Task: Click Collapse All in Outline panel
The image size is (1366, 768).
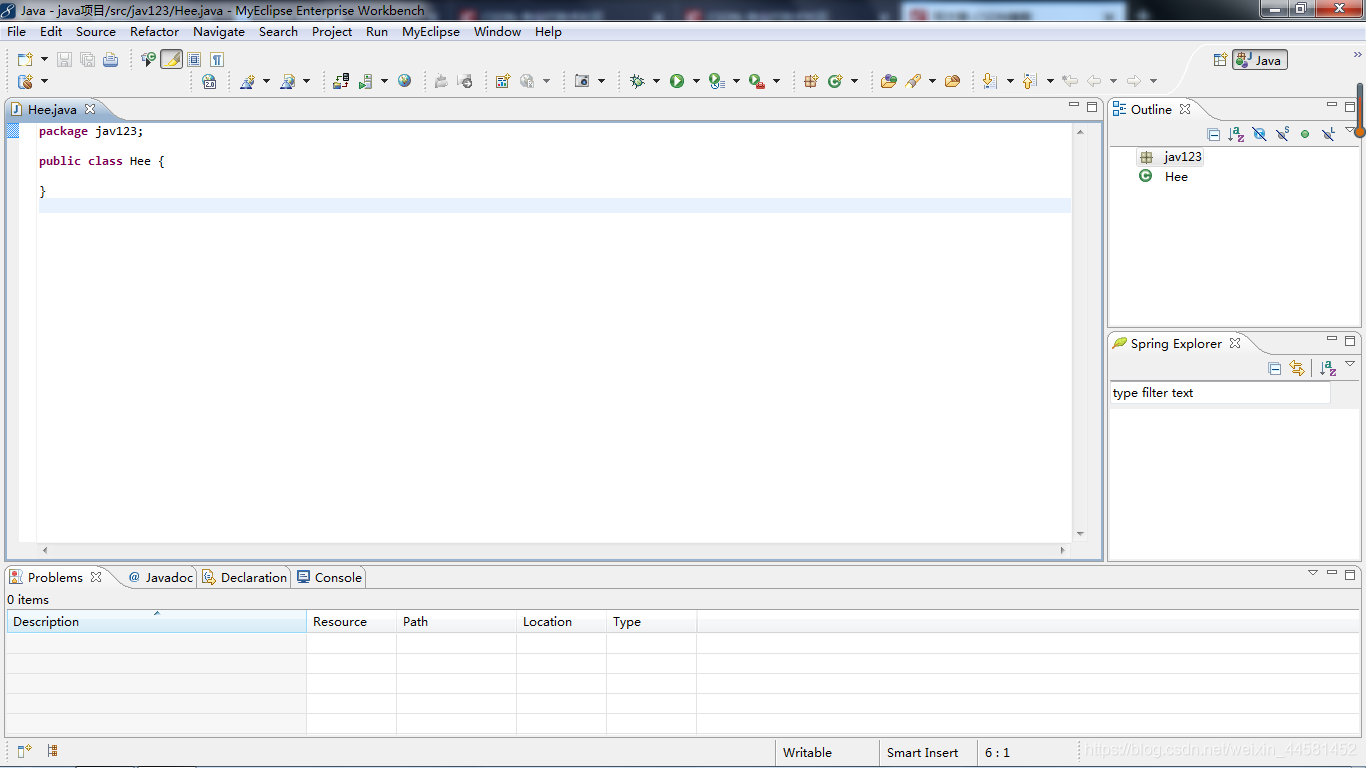Action: tap(1214, 134)
